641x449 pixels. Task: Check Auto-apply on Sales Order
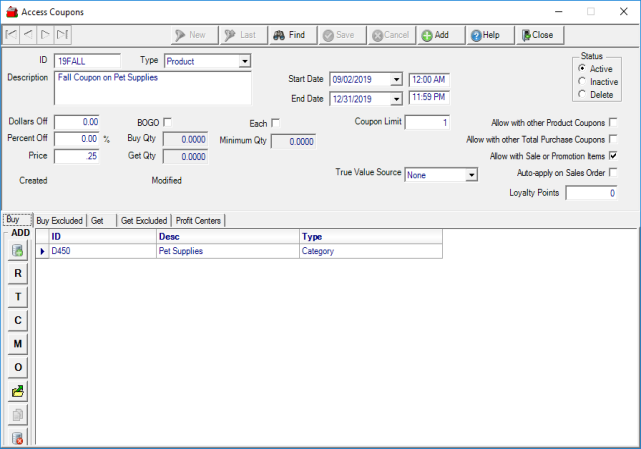(x=613, y=173)
